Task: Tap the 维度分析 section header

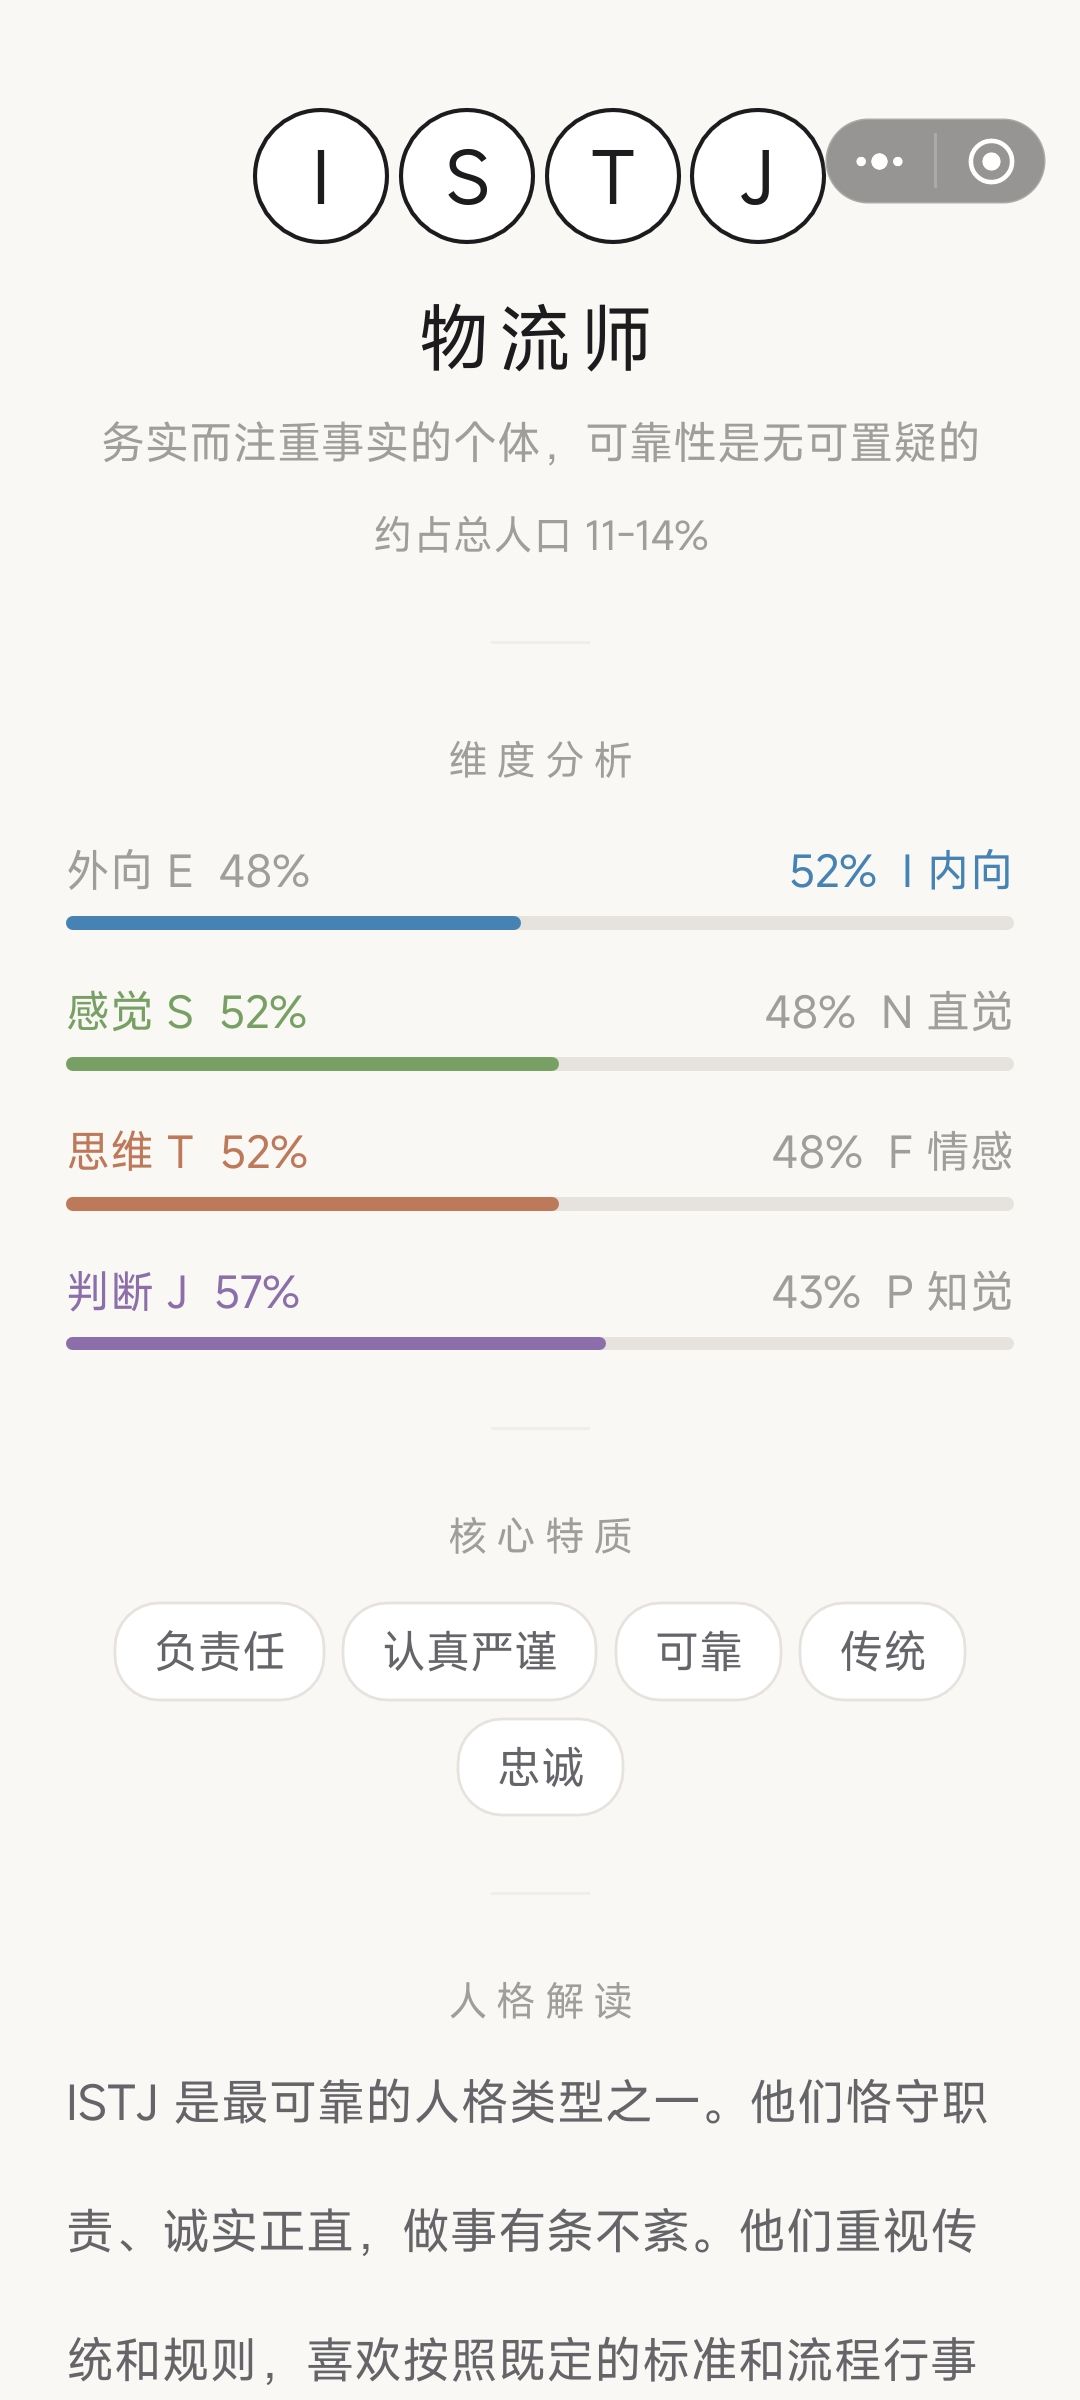Action: click(540, 760)
